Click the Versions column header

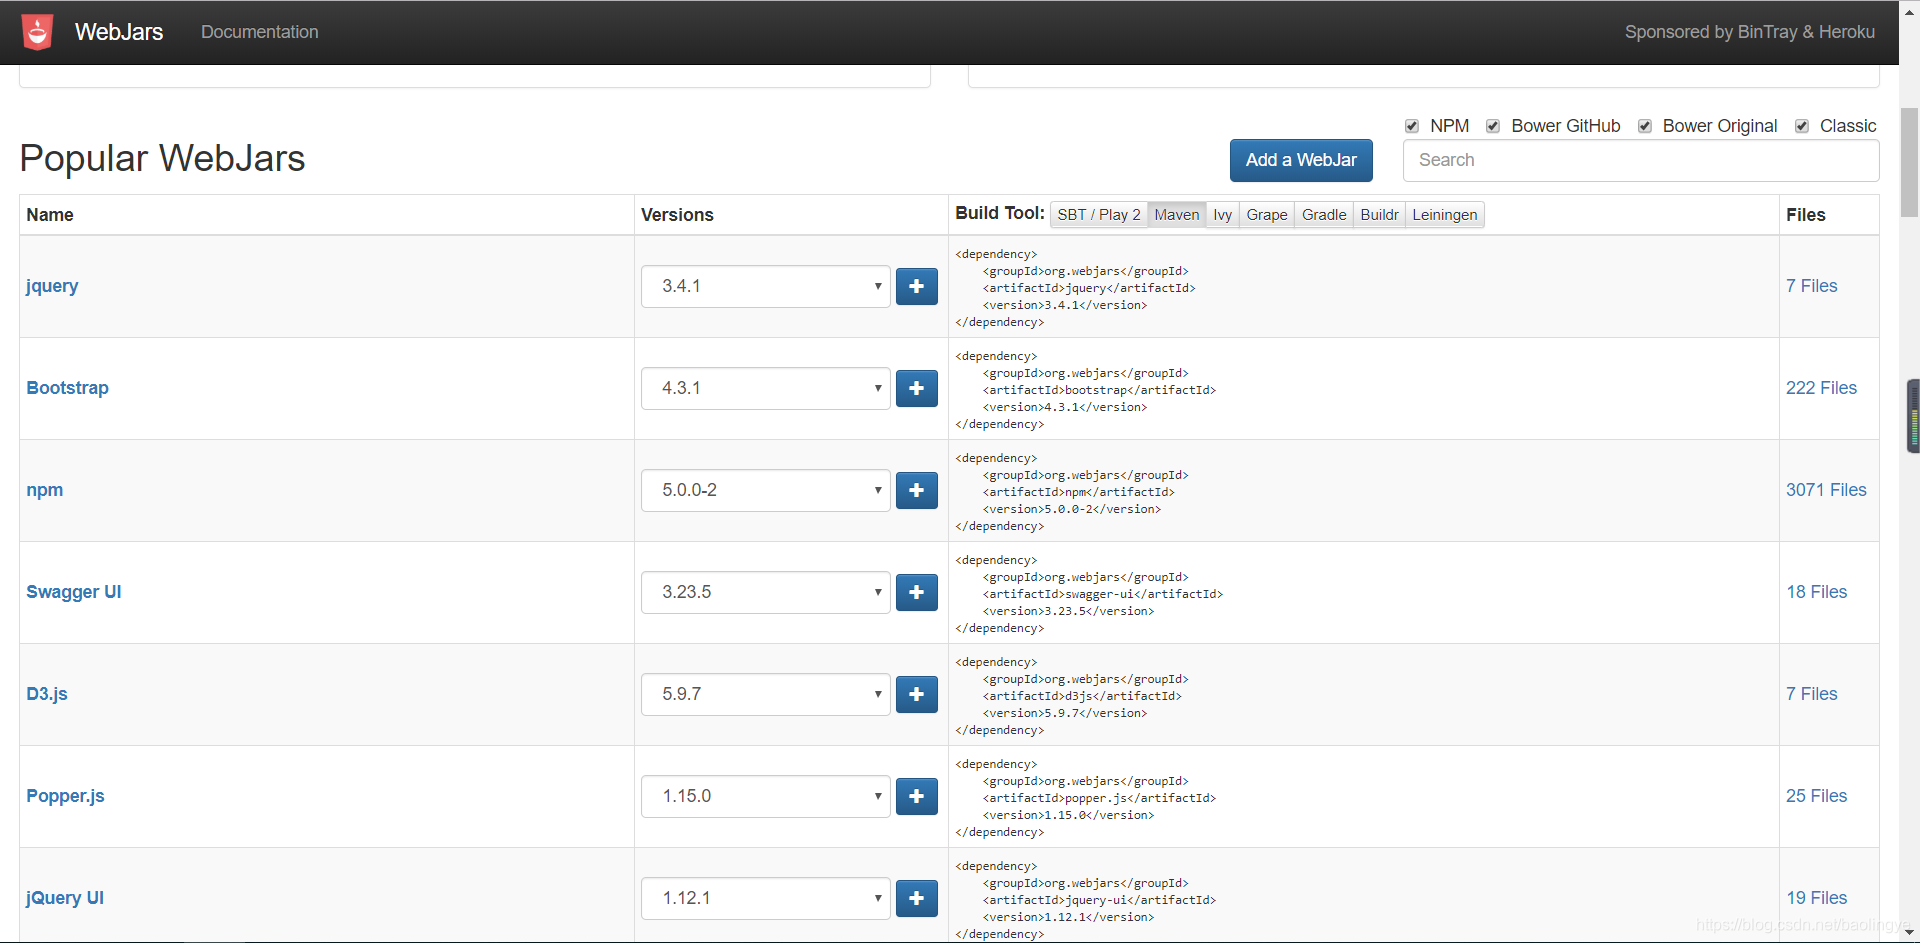click(x=677, y=215)
